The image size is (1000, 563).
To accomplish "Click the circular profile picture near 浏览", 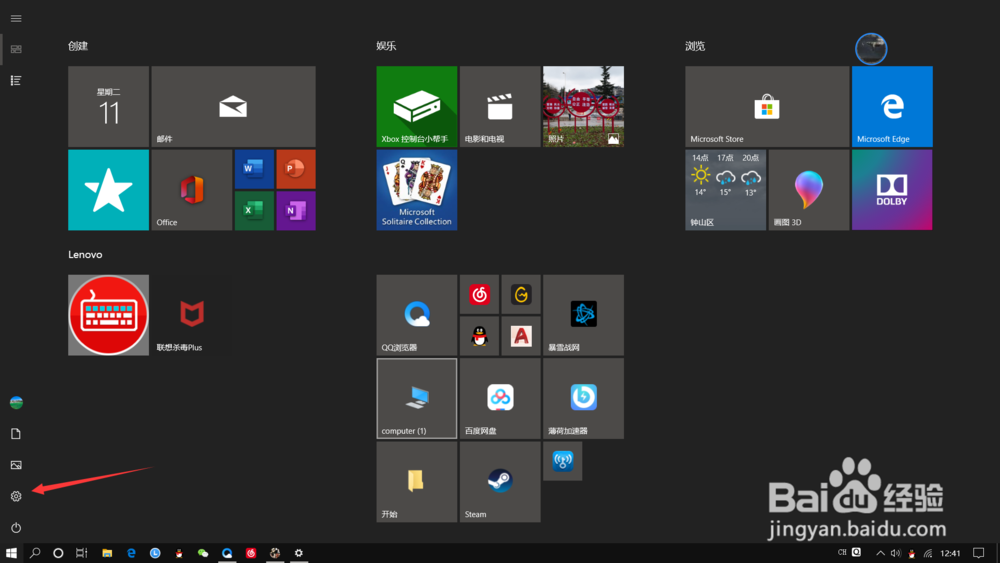I will 871,49.
